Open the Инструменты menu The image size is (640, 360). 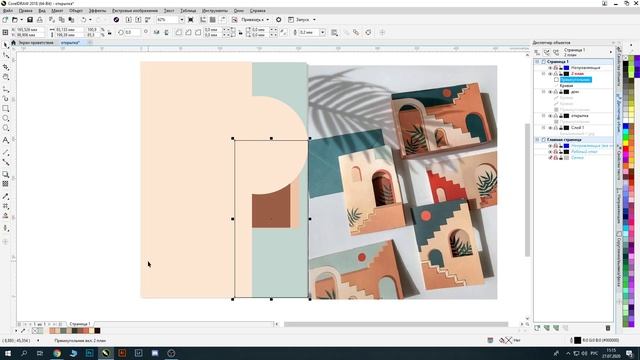[x=215, y=11]
